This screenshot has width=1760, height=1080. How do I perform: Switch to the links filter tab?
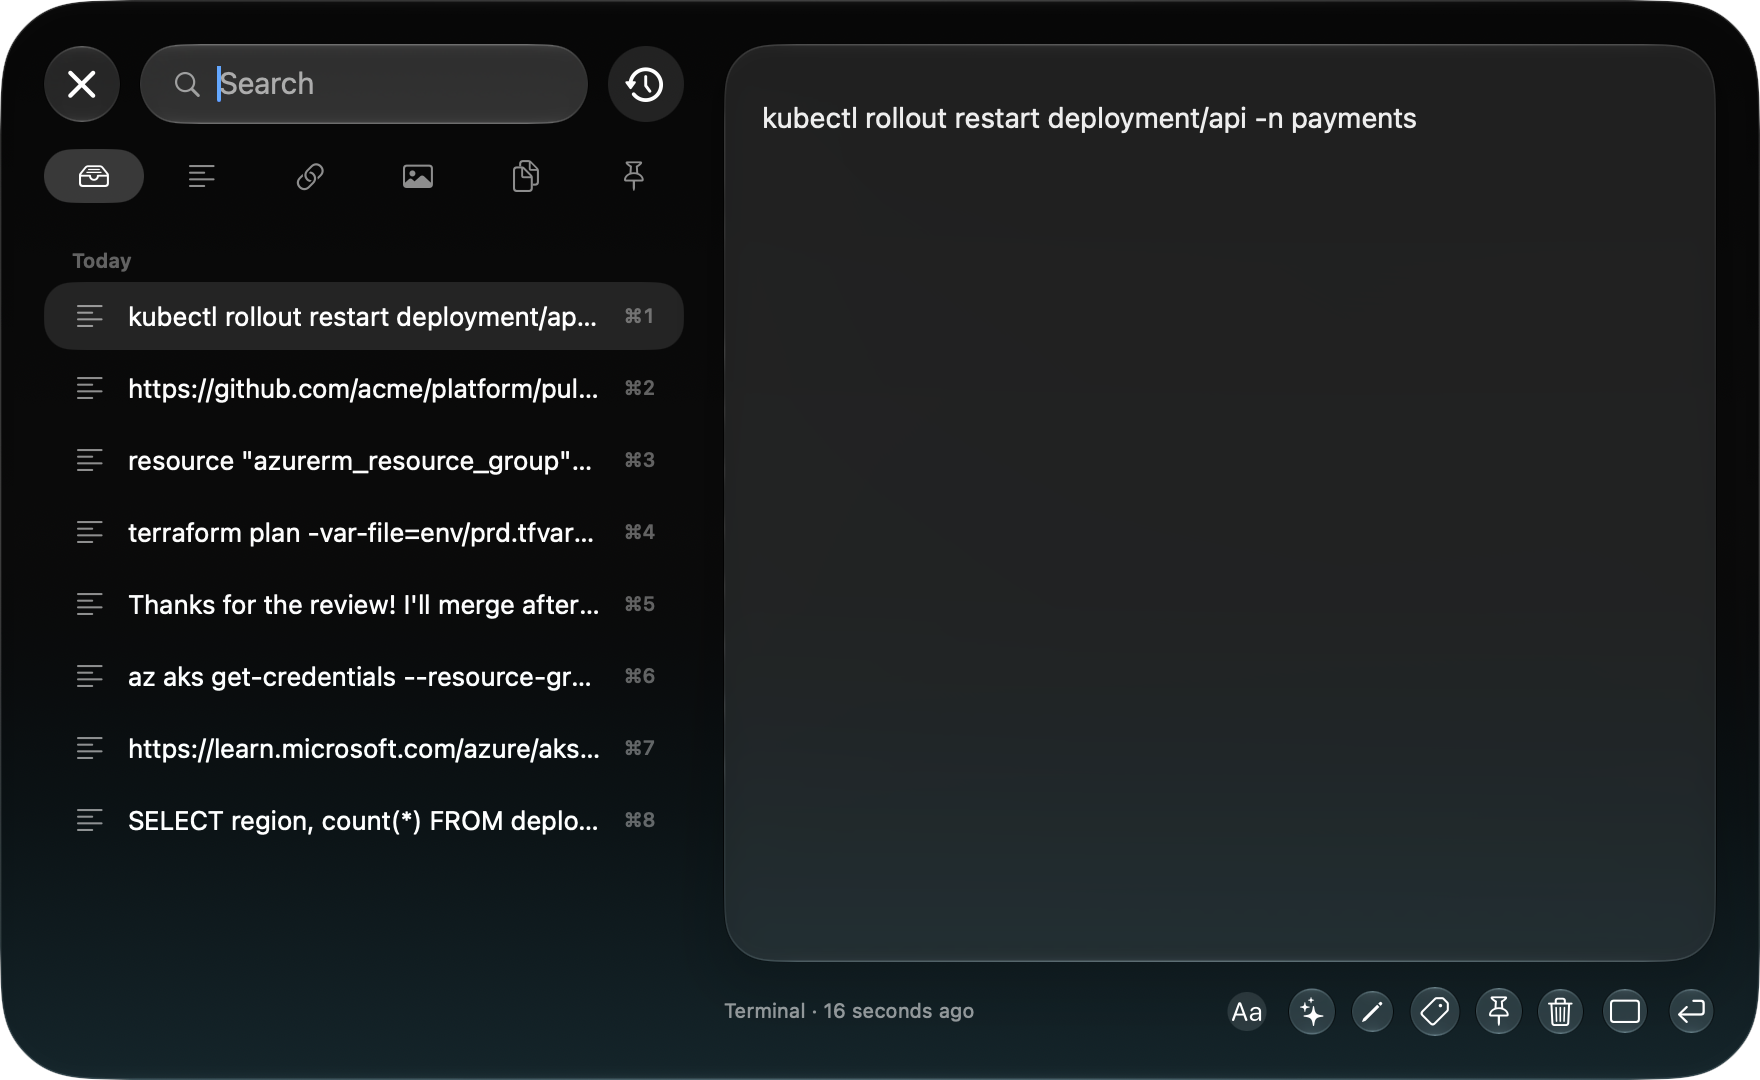click(x=310, y=176)
